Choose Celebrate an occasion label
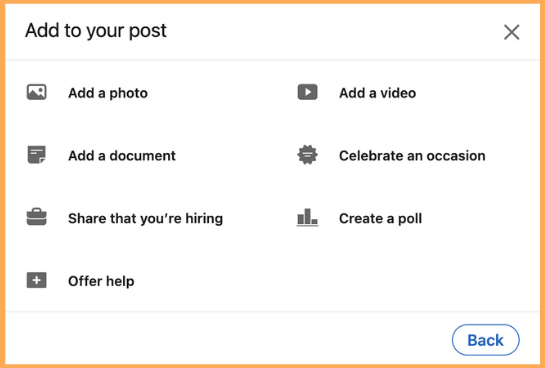Viewport: 545px width, 368px height. (x=412, y=156)
